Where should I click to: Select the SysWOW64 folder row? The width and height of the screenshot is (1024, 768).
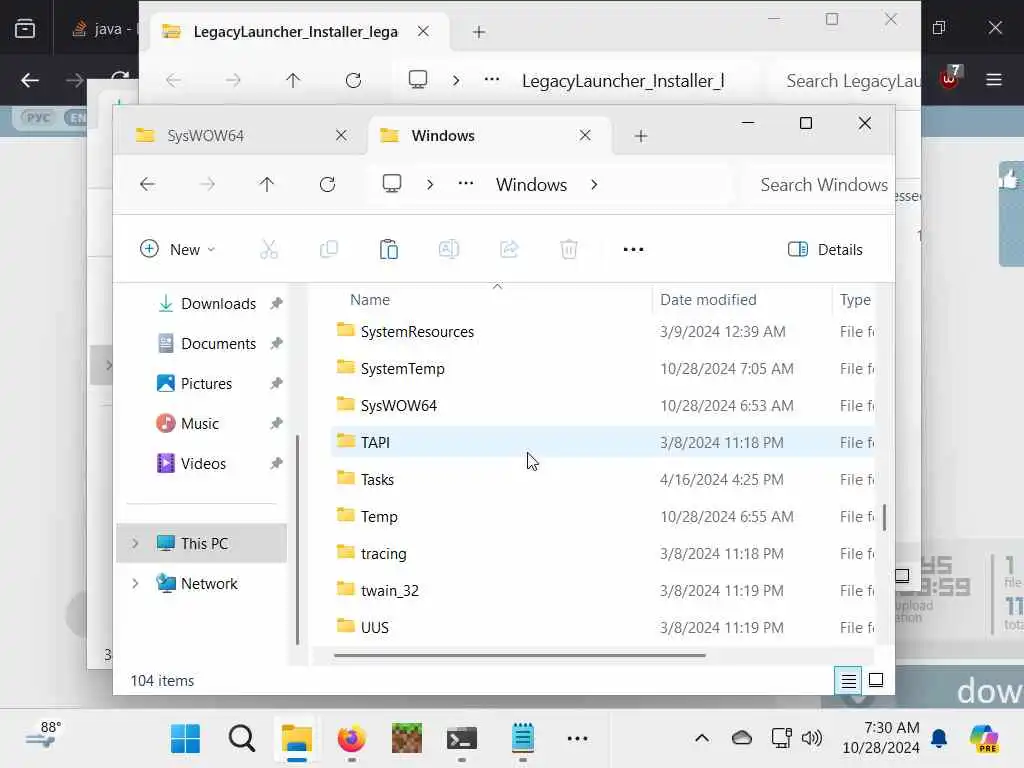pyautogui.click(x=602, y=406)
